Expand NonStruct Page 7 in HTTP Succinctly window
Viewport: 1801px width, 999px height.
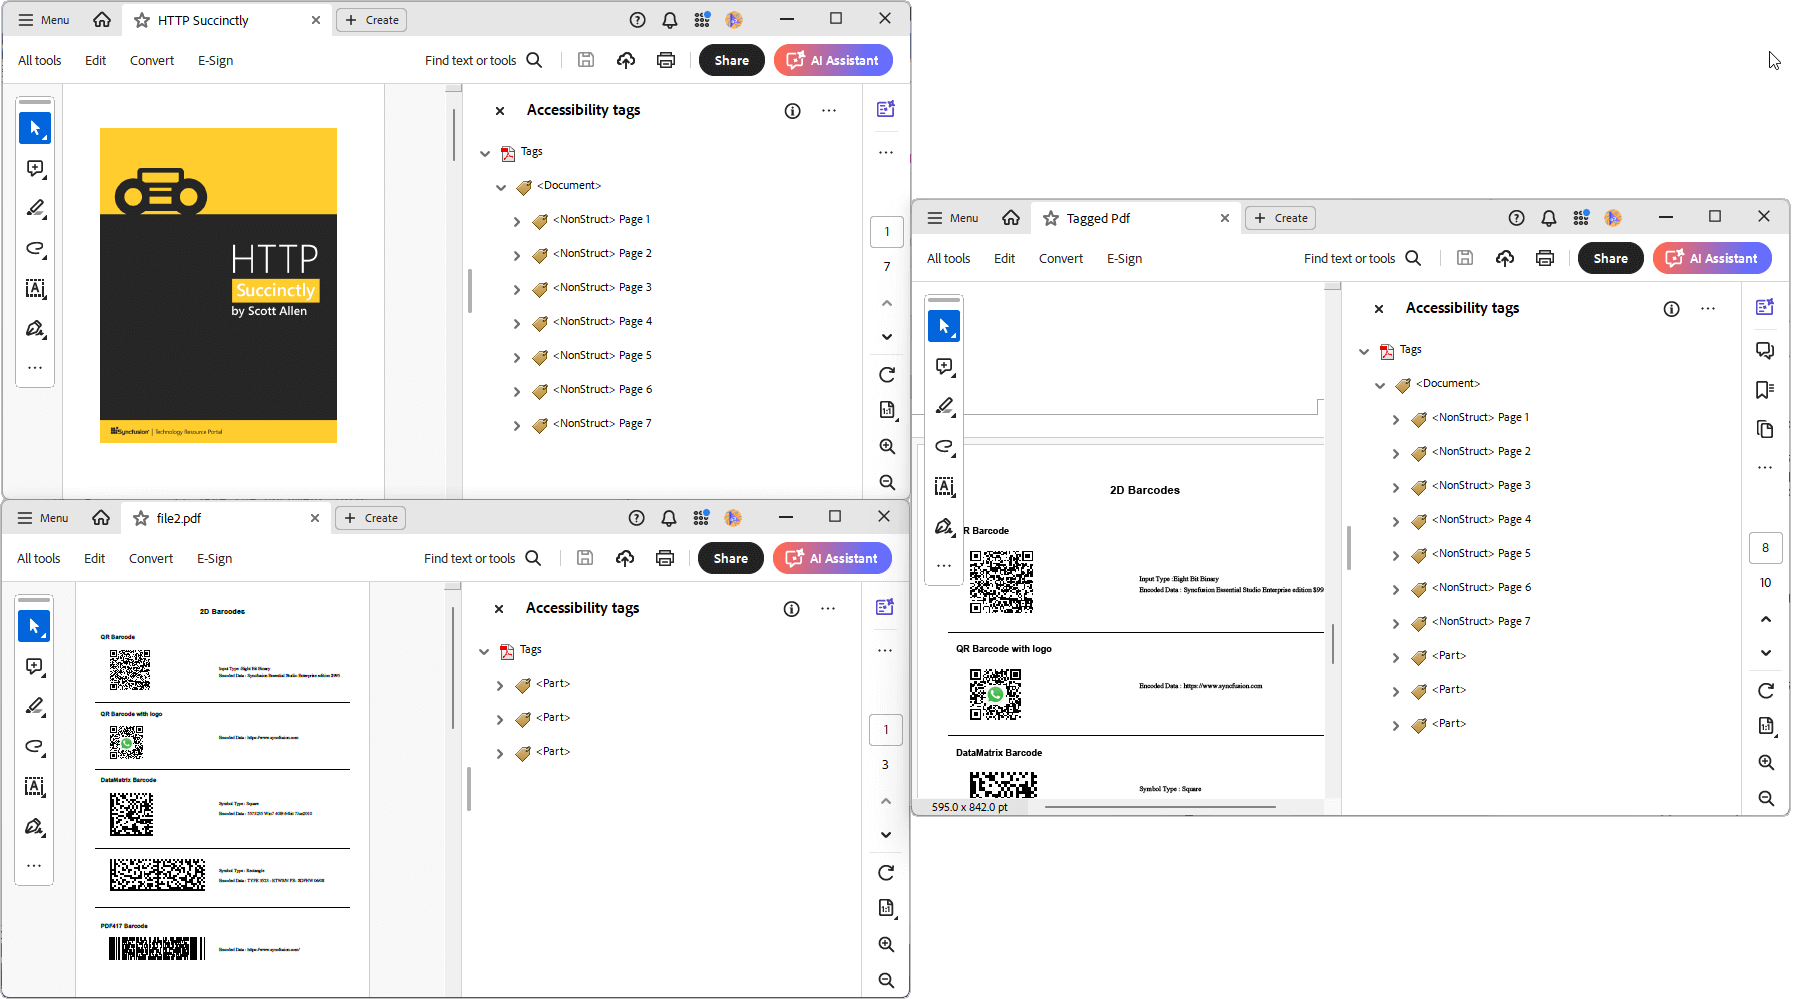pyautogui.click(x=517, y=425)
